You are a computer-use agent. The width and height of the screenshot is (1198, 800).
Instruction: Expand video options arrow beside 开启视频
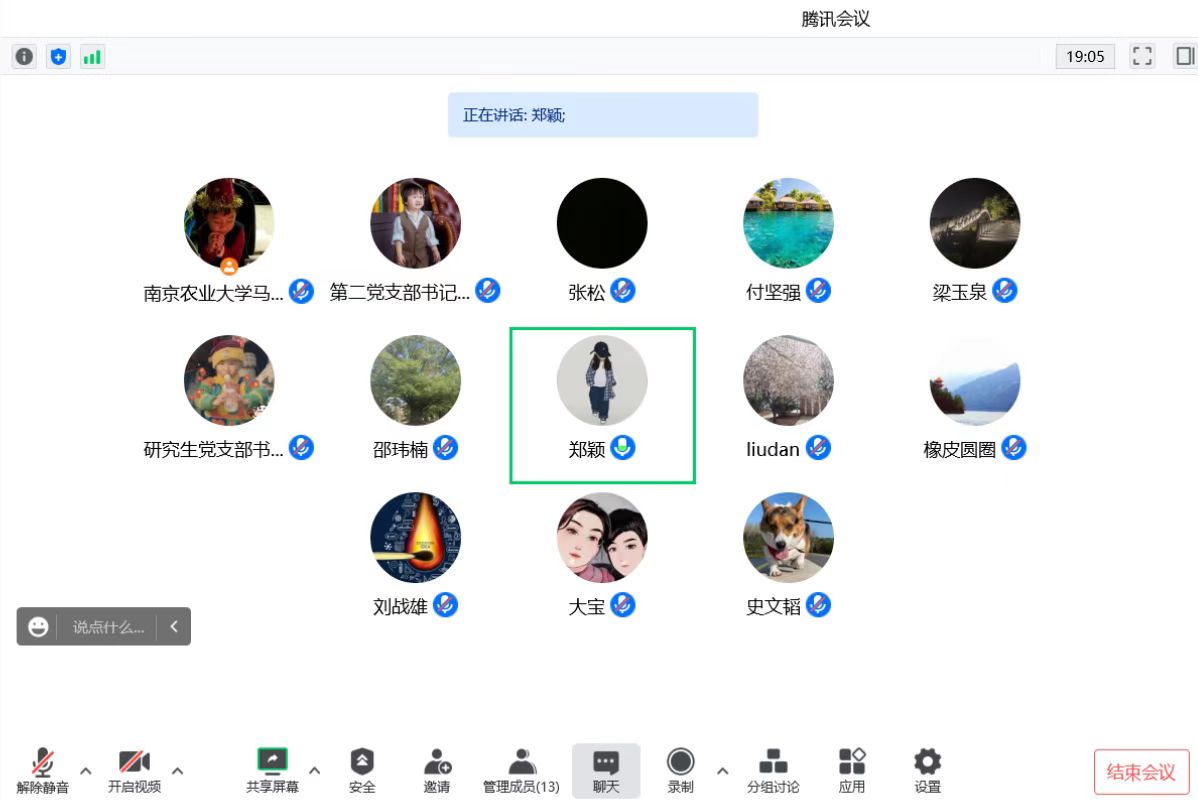(x=178, y=770)
